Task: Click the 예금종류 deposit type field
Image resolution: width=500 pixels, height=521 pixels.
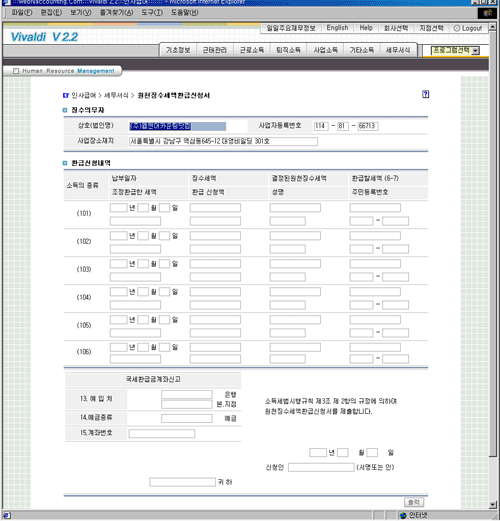Action: click(x=187, y=418)
